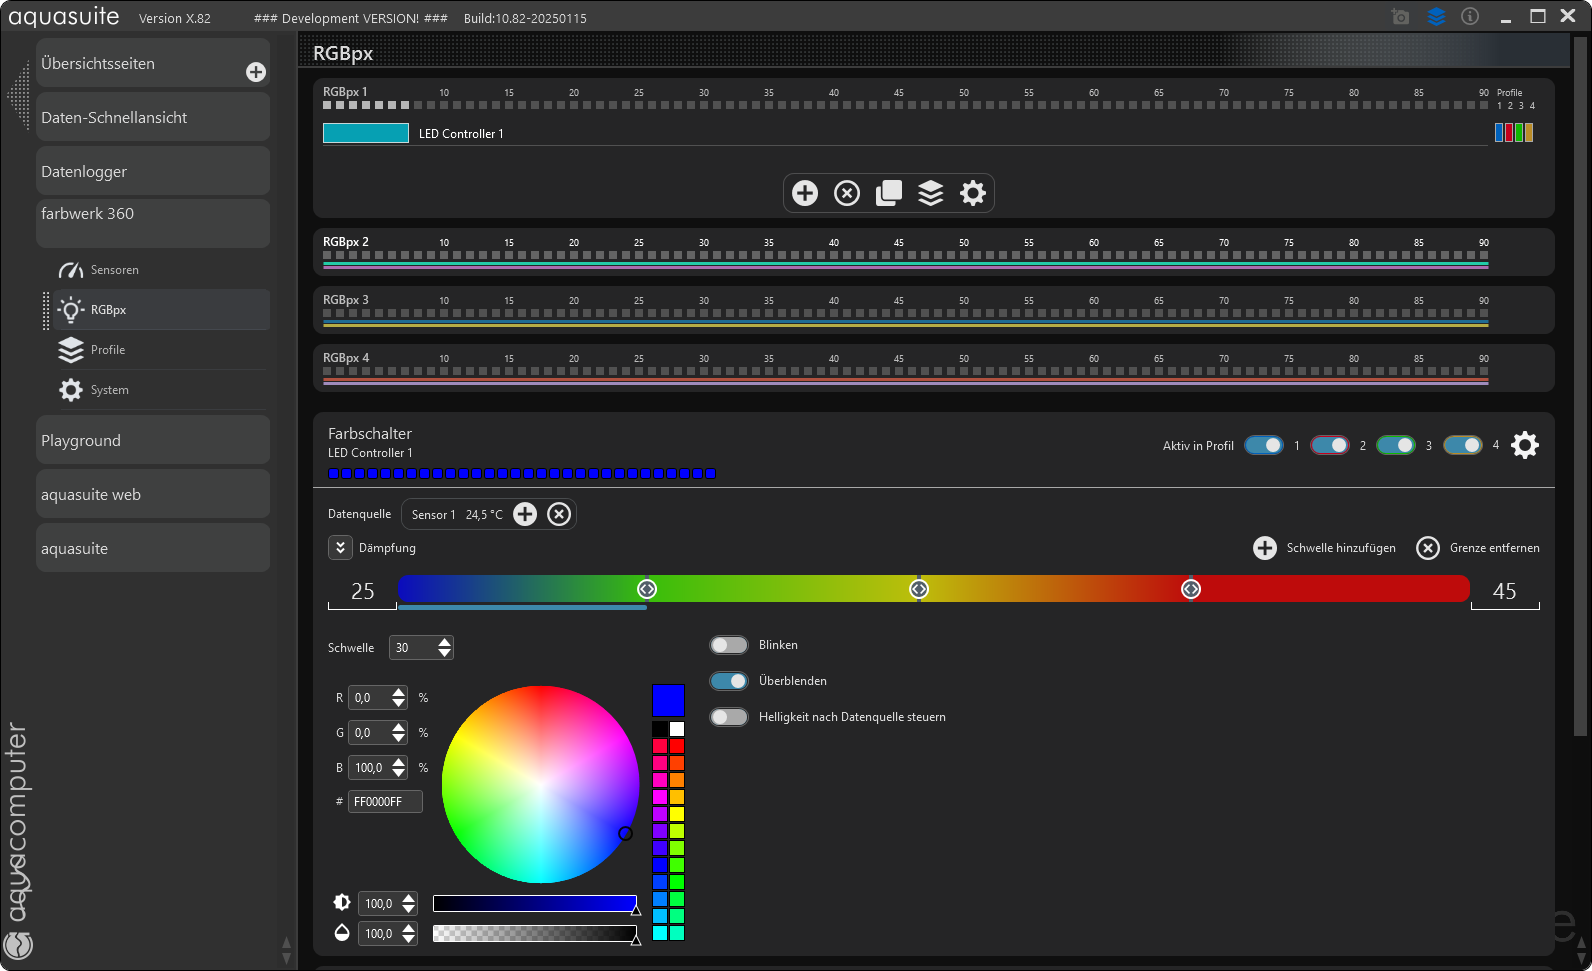
Task: Click Grenze entfernen
Action: [x=1478, y=548]
